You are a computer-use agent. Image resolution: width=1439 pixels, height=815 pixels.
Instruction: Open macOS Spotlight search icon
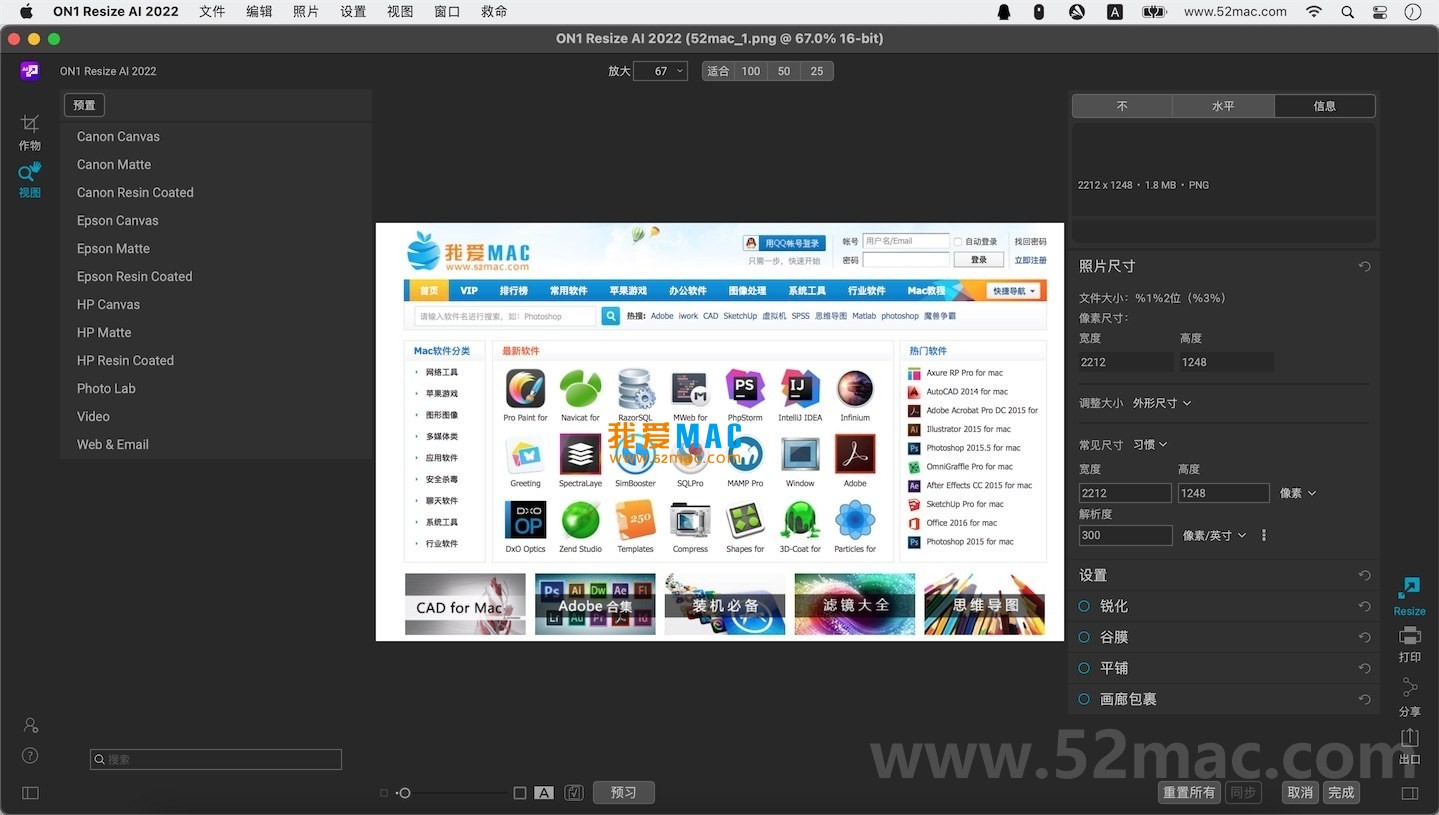(1348, 12)
